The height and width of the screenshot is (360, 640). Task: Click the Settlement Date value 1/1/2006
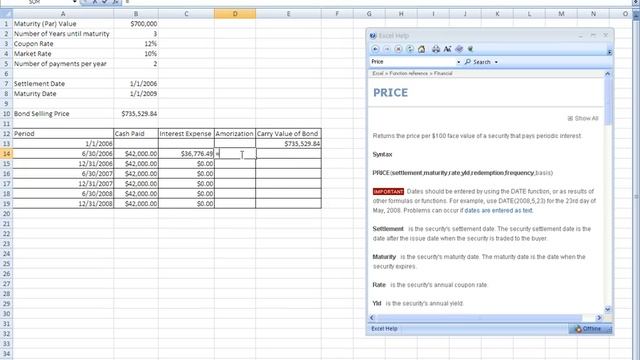(x=136, y=84)
